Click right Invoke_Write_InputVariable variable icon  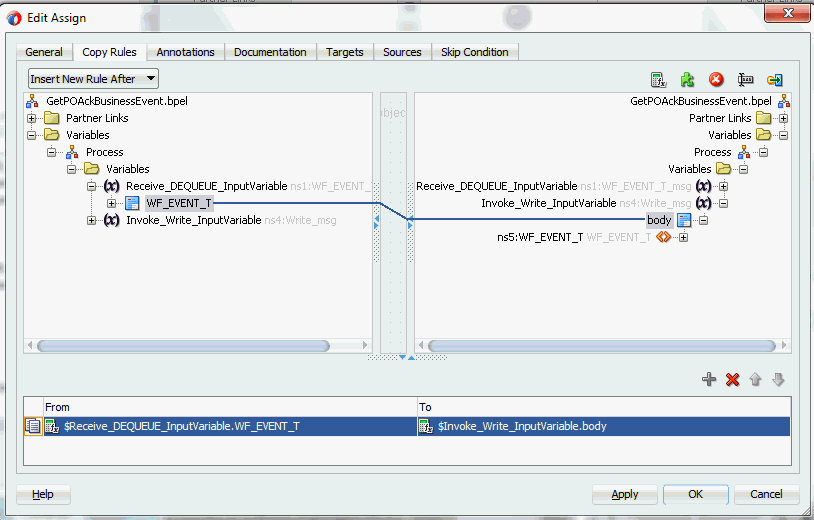(x=703, y=203)
